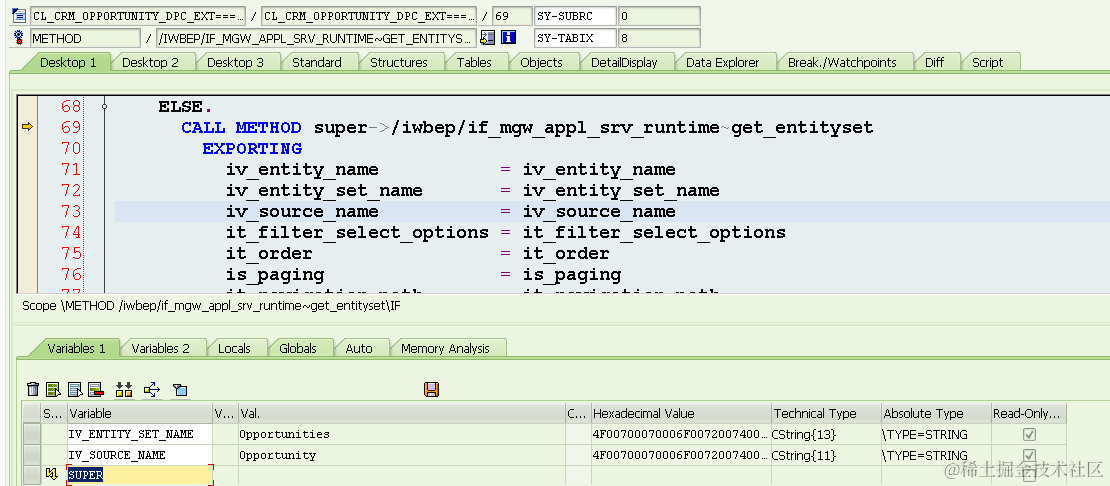Switch to the Desktop 3 tab
The image size is (1110, 486).
(235, 62)
